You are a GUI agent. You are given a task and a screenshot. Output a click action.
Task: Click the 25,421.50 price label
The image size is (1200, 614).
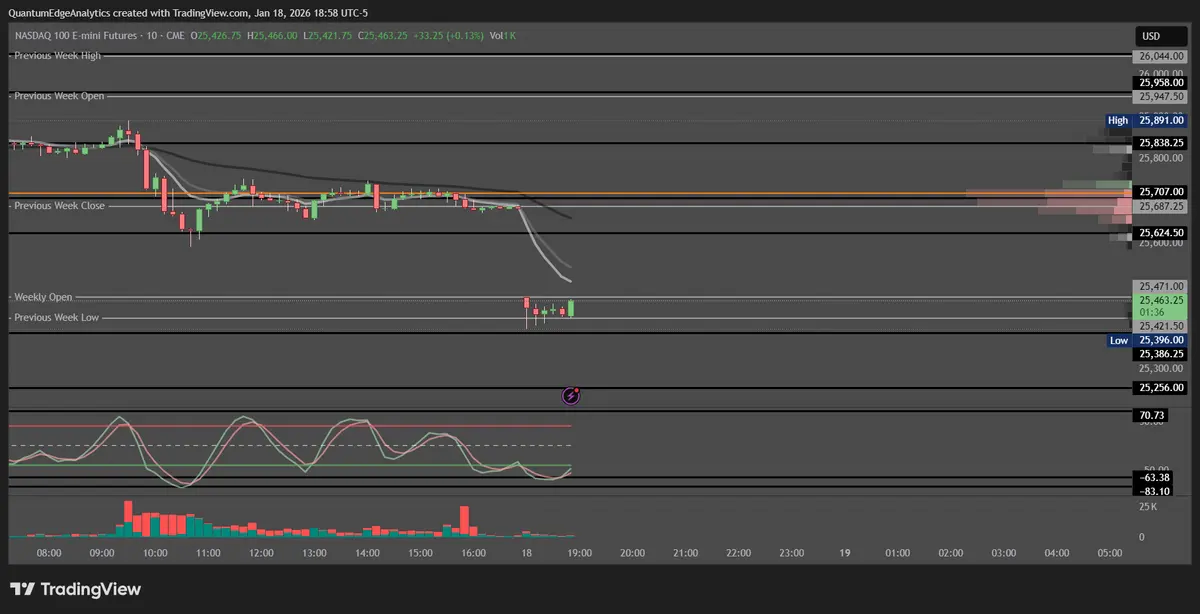click(x=1160, y=326)
